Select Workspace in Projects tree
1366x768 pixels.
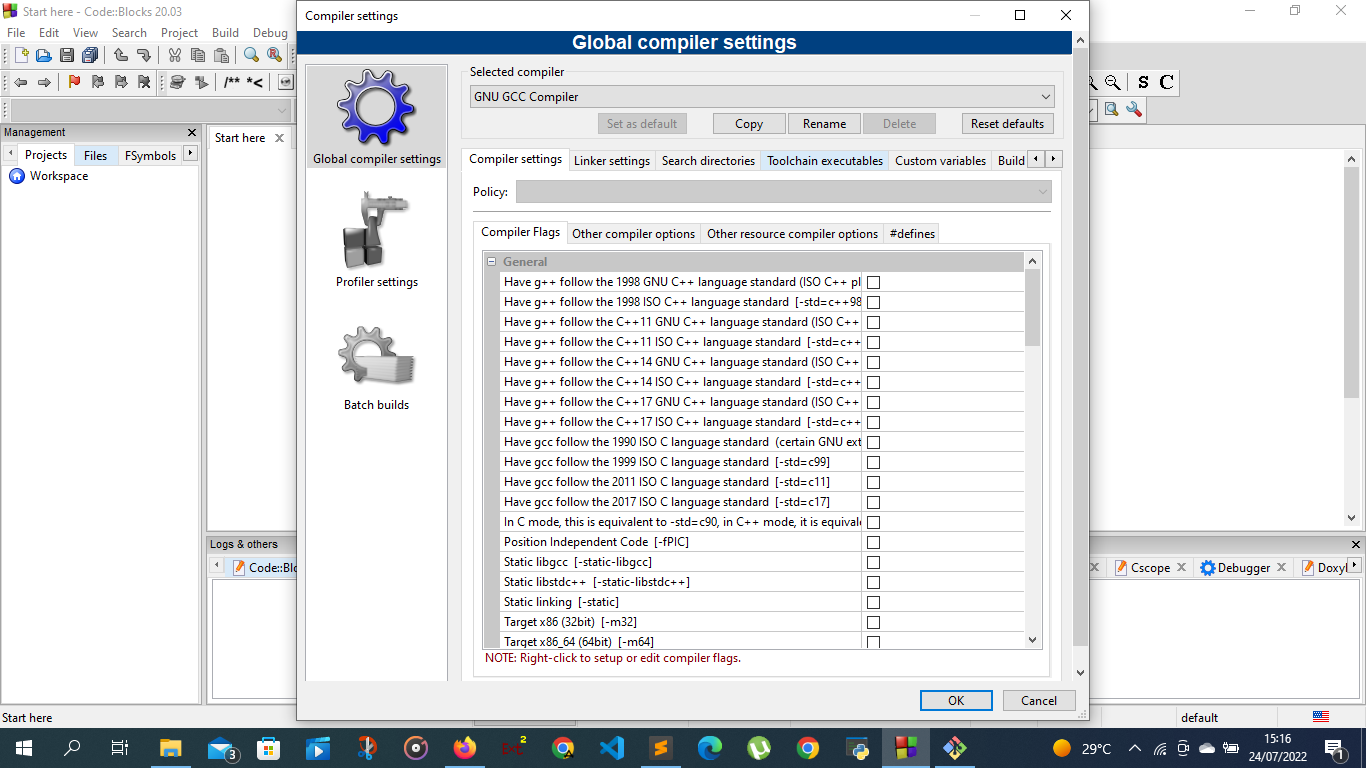58,176
